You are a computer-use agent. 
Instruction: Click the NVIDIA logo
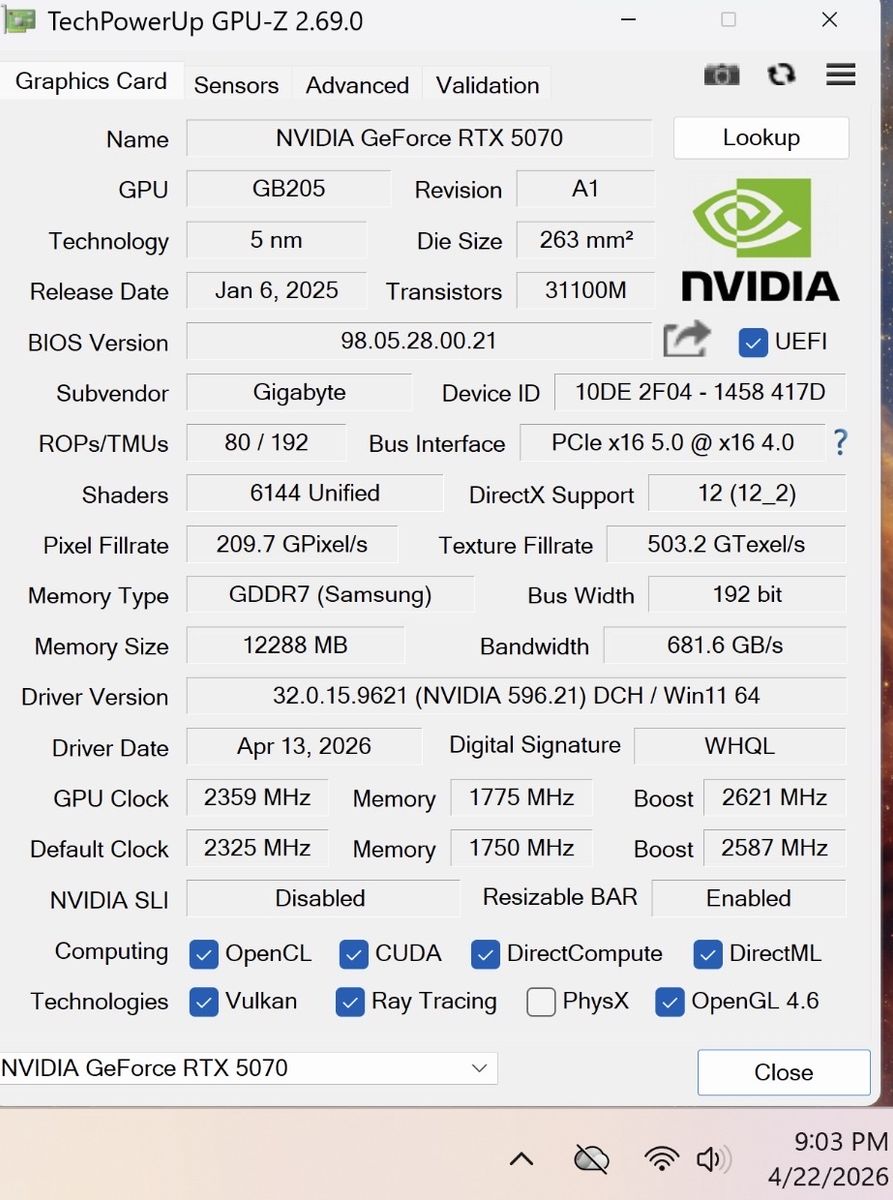760,240
